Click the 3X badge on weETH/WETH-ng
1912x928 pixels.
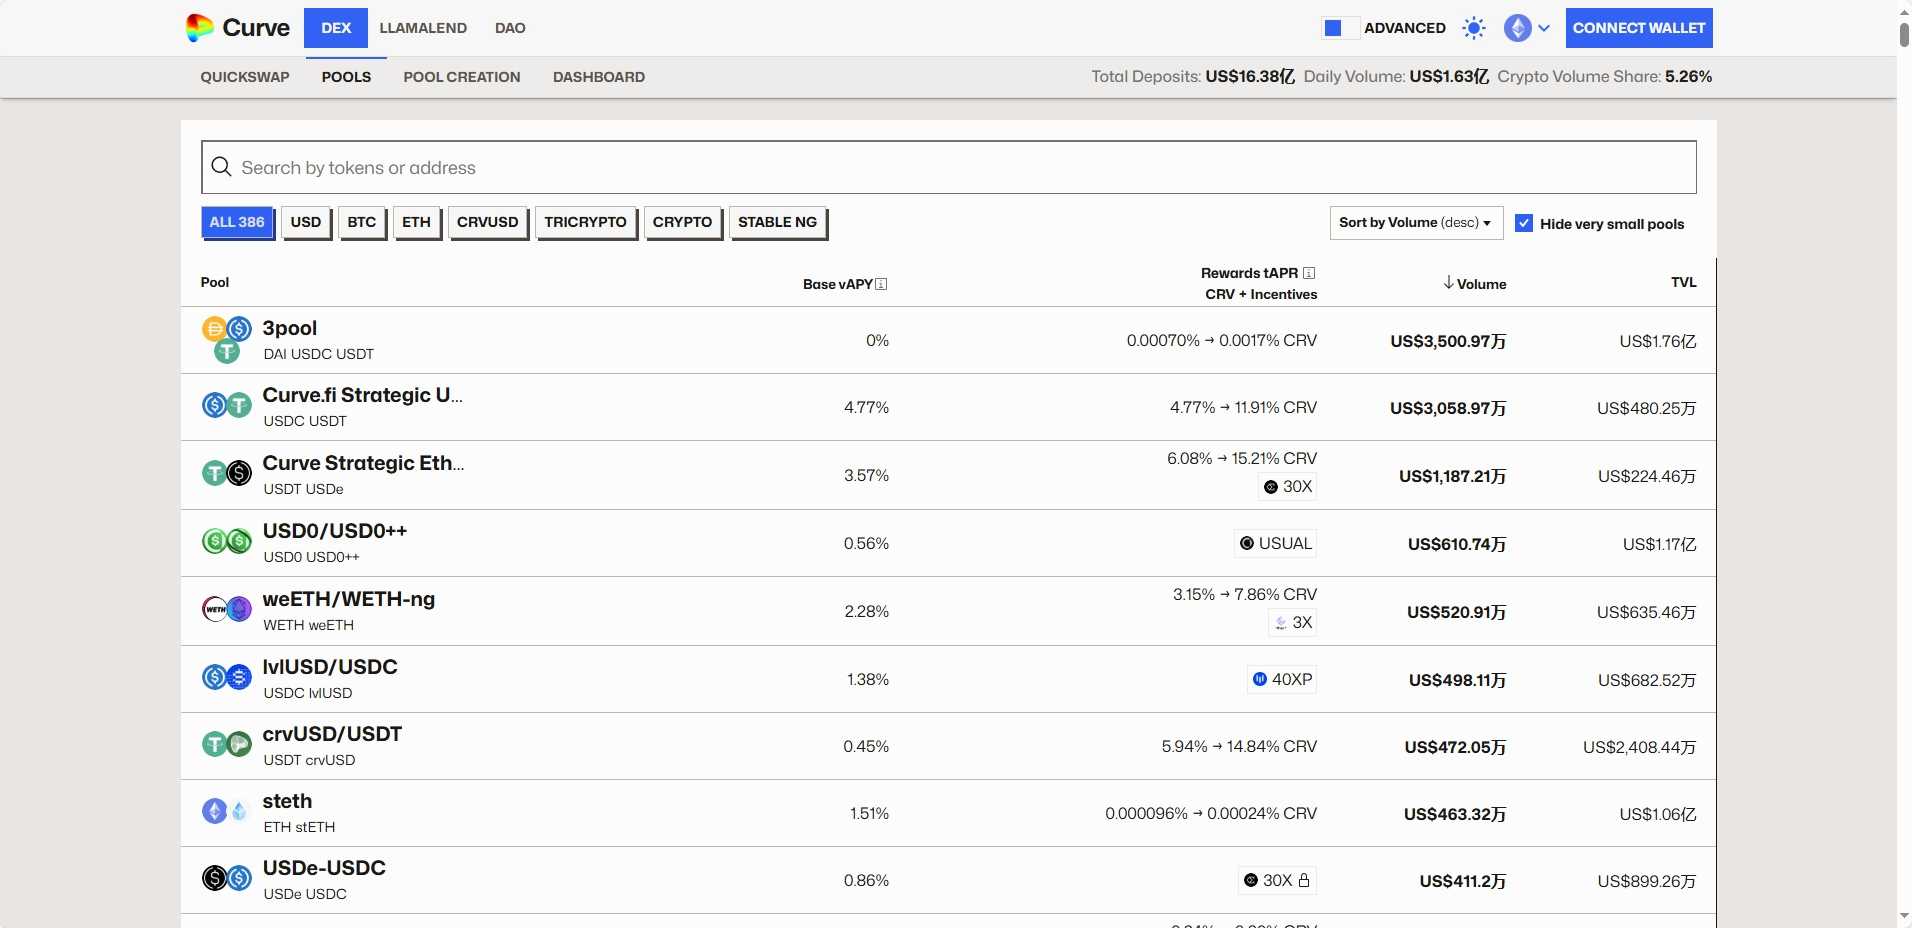1292,622
